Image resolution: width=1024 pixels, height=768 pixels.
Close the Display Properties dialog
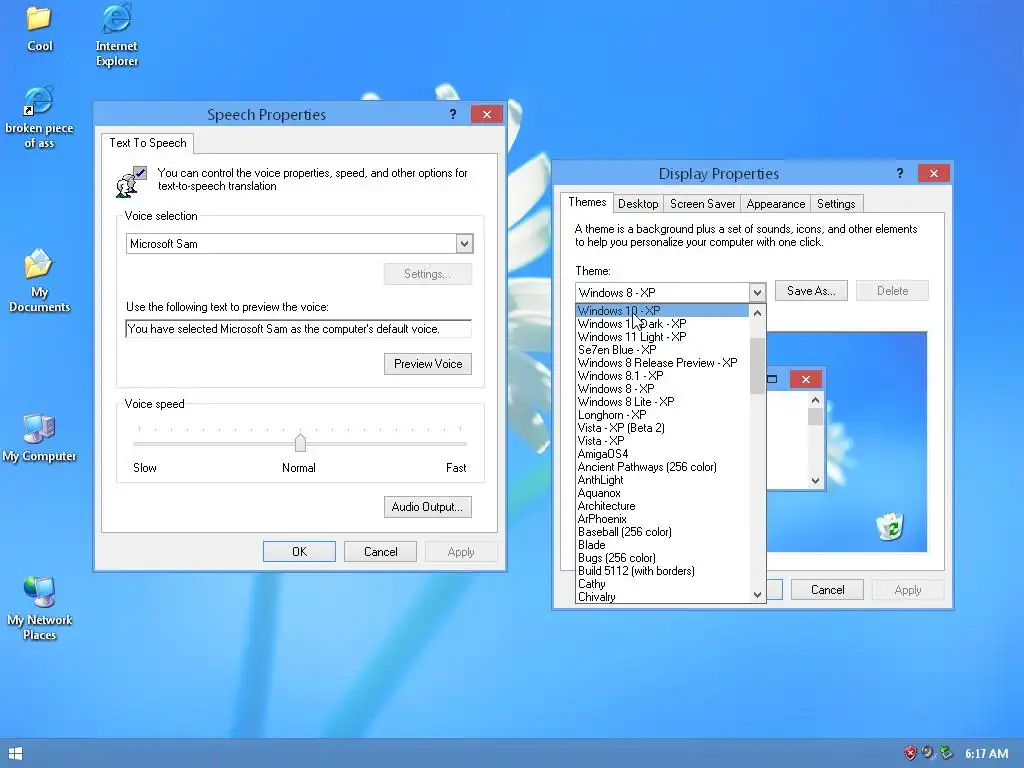pos(934,173)
